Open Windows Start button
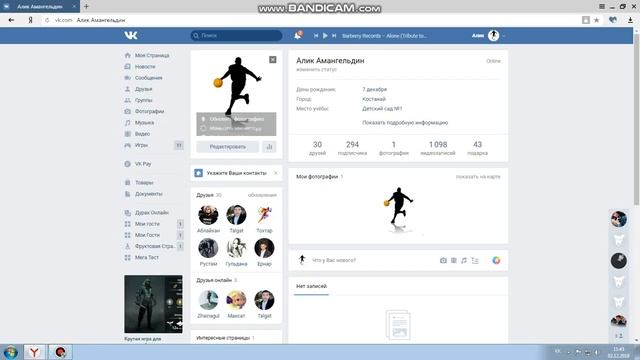 click(11, 352)
